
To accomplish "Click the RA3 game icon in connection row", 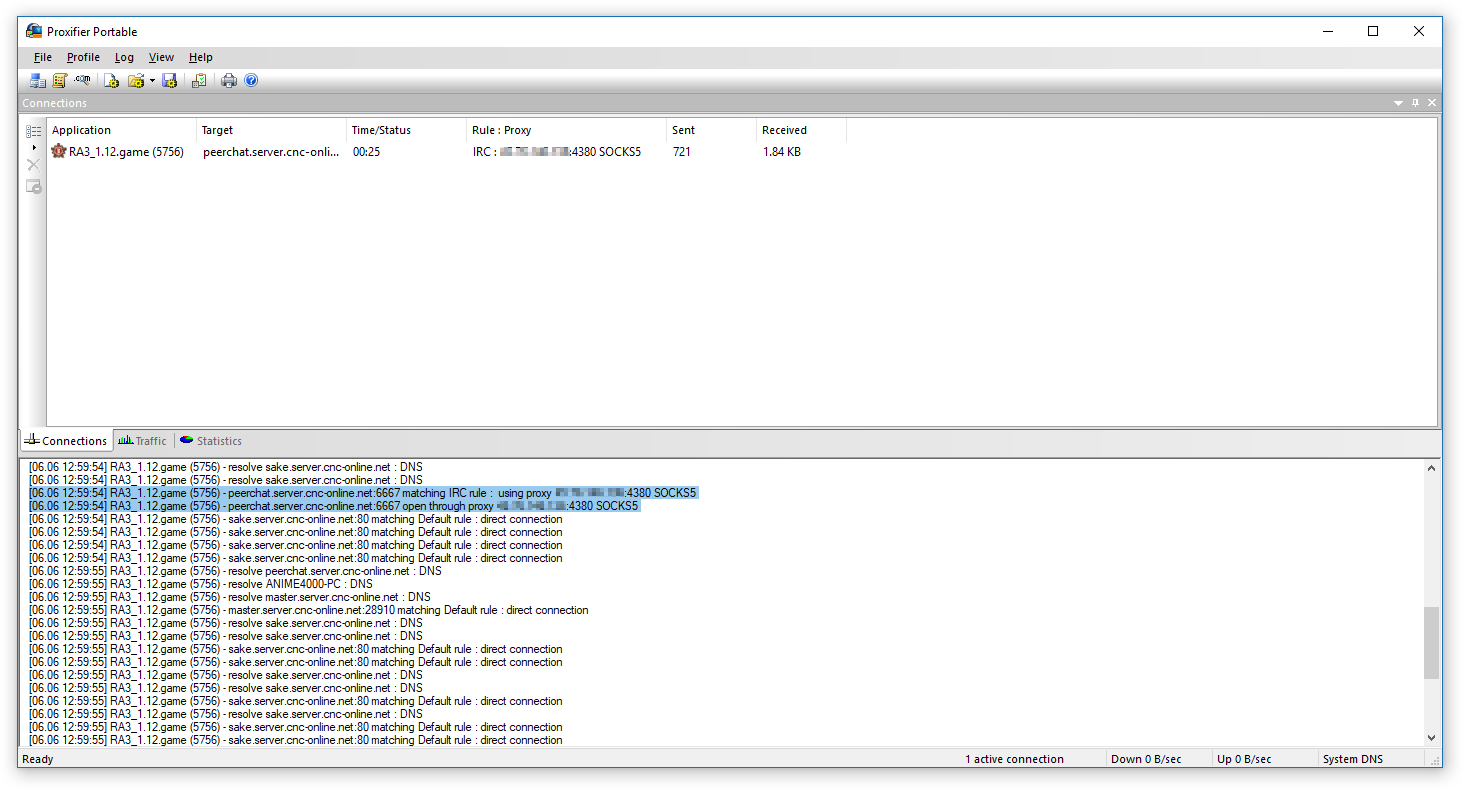I will [x=59, y=152].
